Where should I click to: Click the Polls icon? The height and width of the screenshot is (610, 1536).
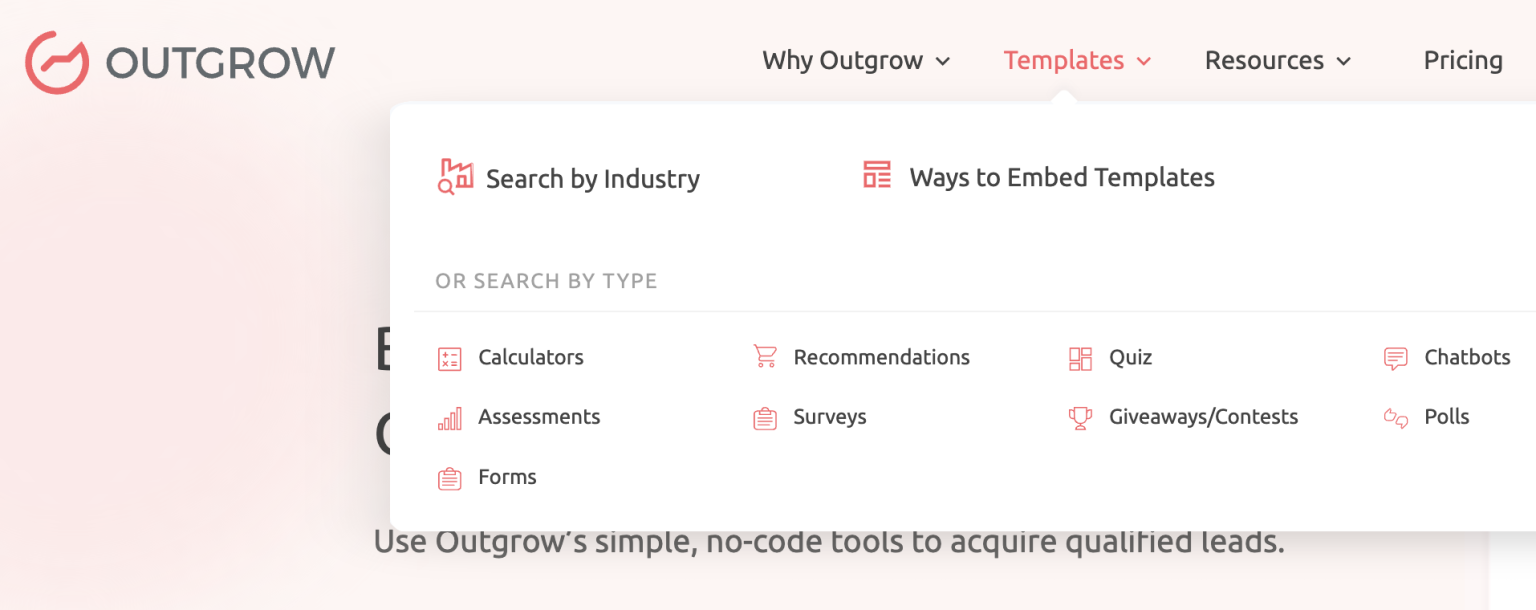[1395, 418]
